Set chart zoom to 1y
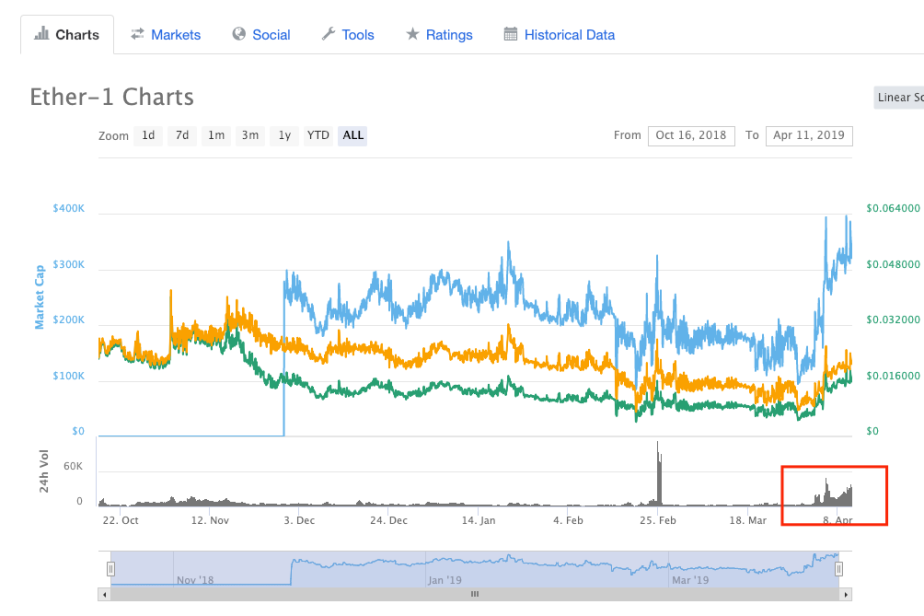Screen dimensions: 924x616 pos(285,136)
